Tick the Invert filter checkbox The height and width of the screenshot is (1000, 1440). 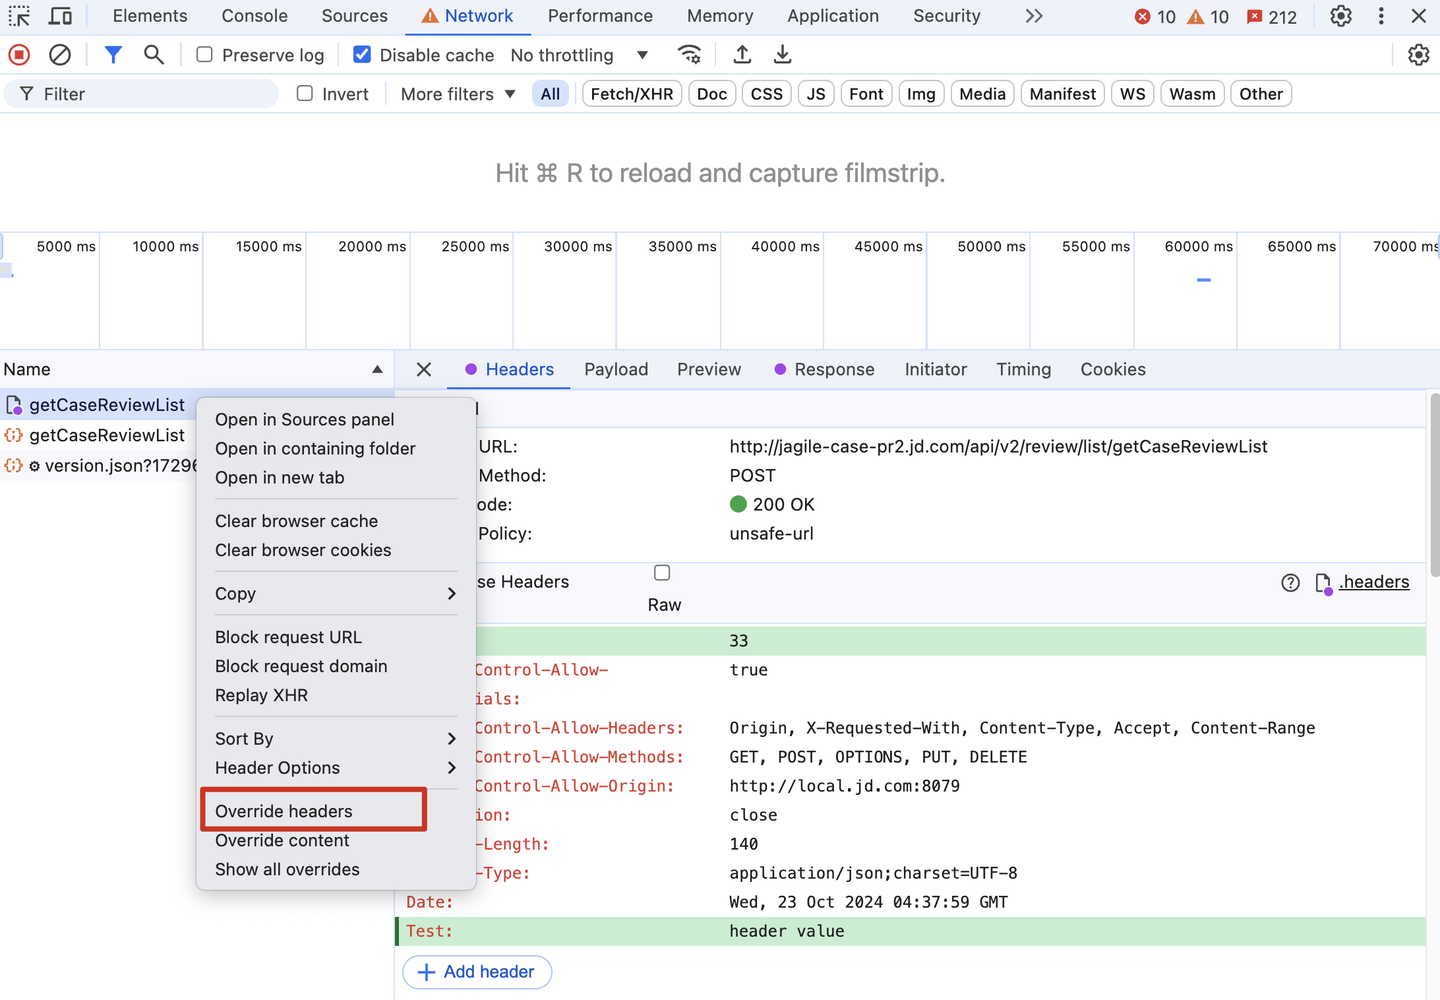[x=305, y=94]
